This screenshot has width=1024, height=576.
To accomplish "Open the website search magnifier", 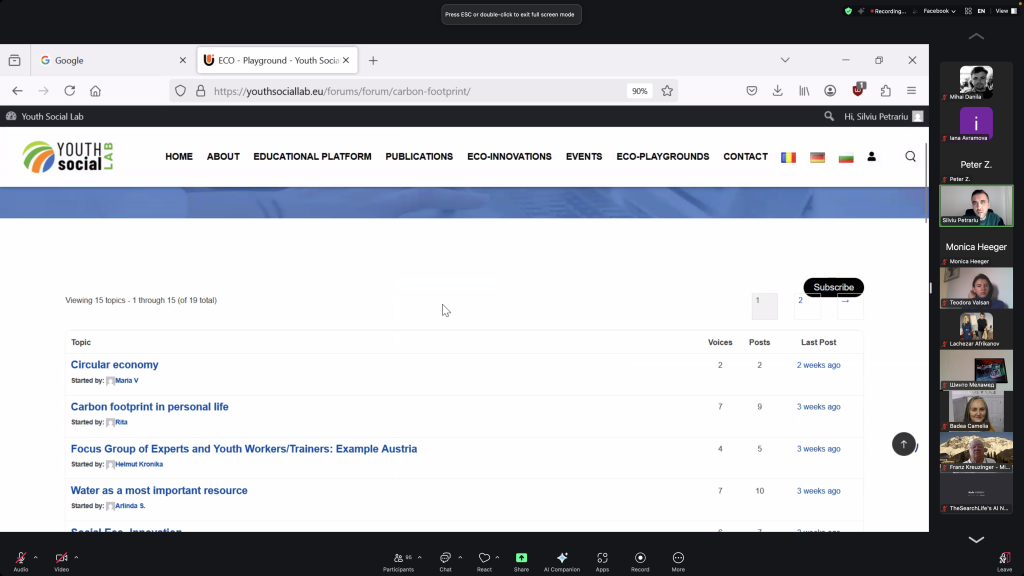I will [910, 157].
